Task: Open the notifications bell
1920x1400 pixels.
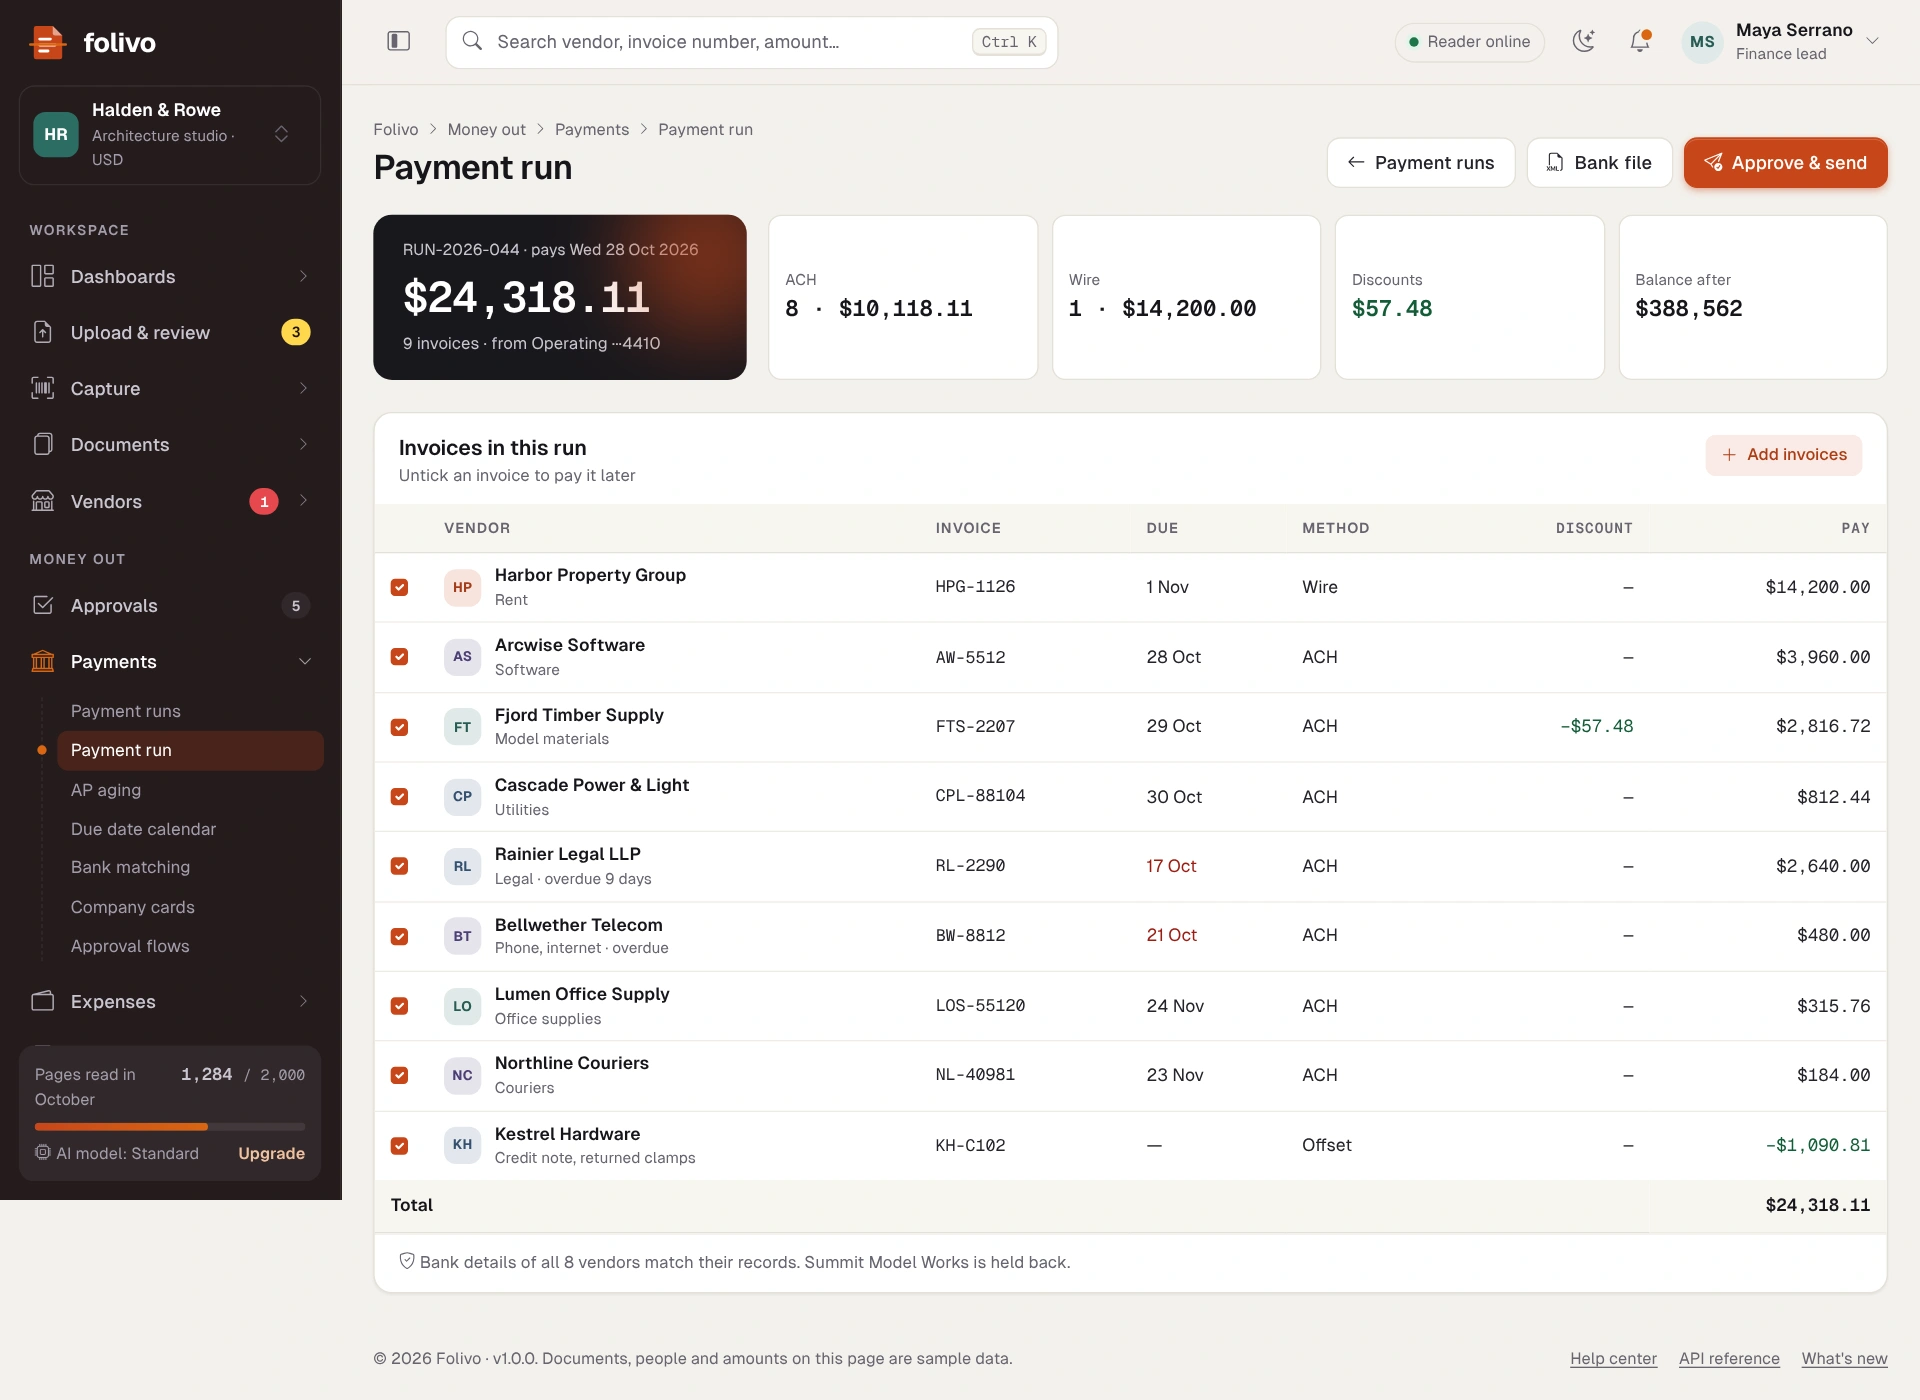Action: point(1640,41)
